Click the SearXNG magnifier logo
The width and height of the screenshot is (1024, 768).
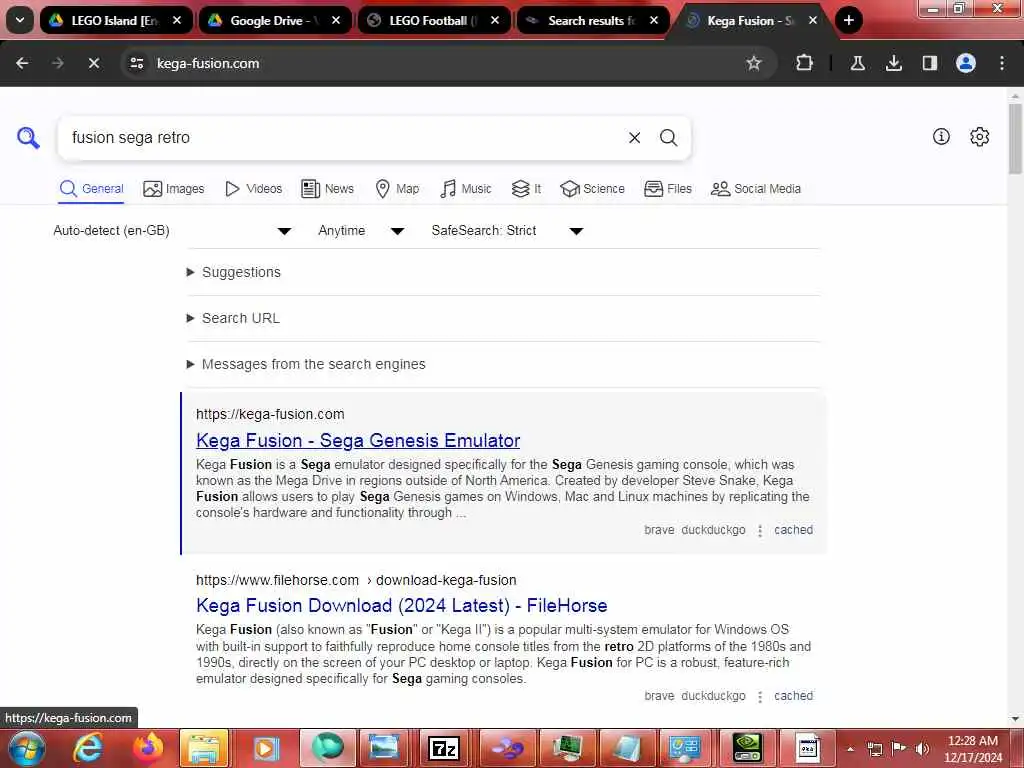[x=28, y=138]
